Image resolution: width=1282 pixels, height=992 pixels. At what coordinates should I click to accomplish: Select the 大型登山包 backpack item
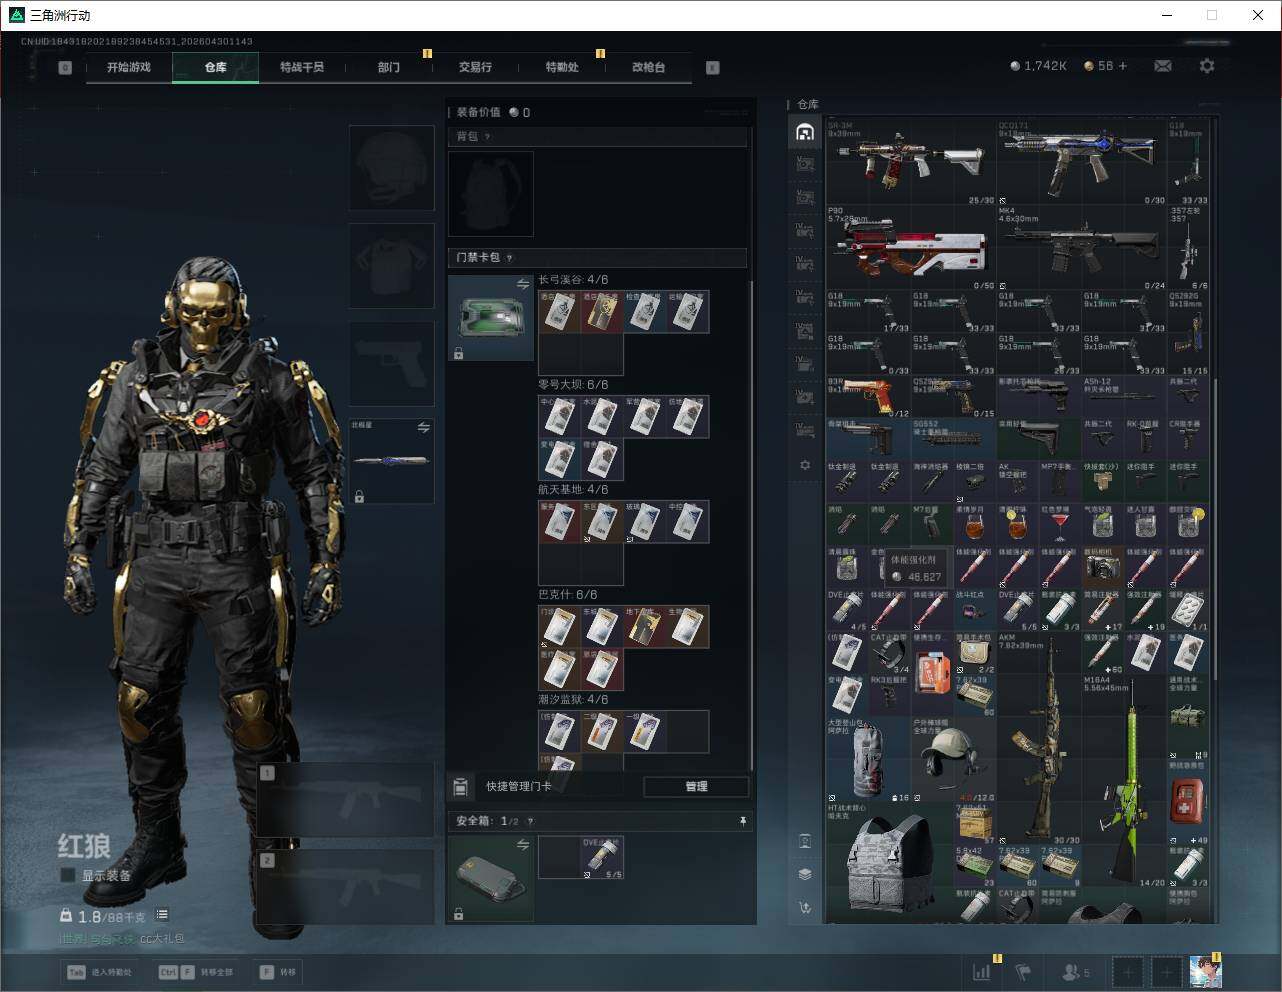869,759
